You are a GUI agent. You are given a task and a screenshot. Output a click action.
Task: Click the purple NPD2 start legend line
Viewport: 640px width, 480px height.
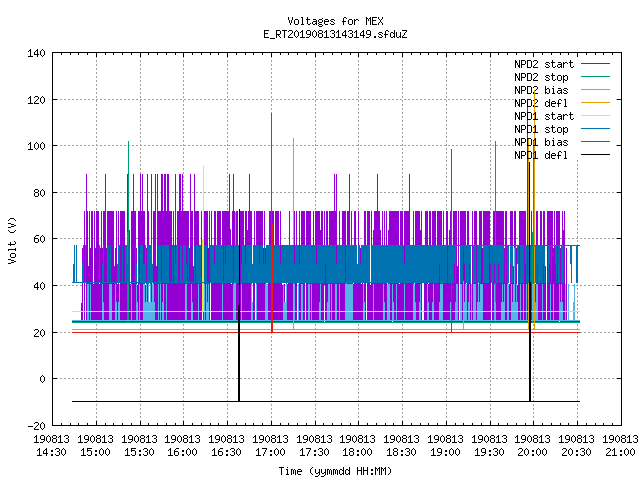tap(595, 64)
